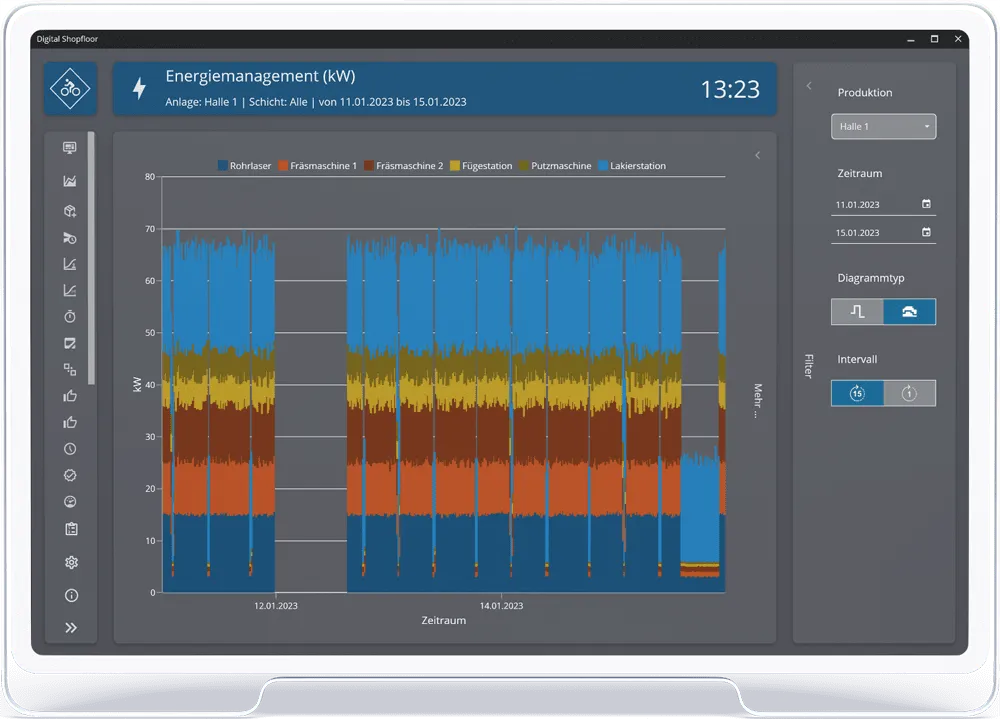Select the stacked area diagram type

tap(909, 311)
